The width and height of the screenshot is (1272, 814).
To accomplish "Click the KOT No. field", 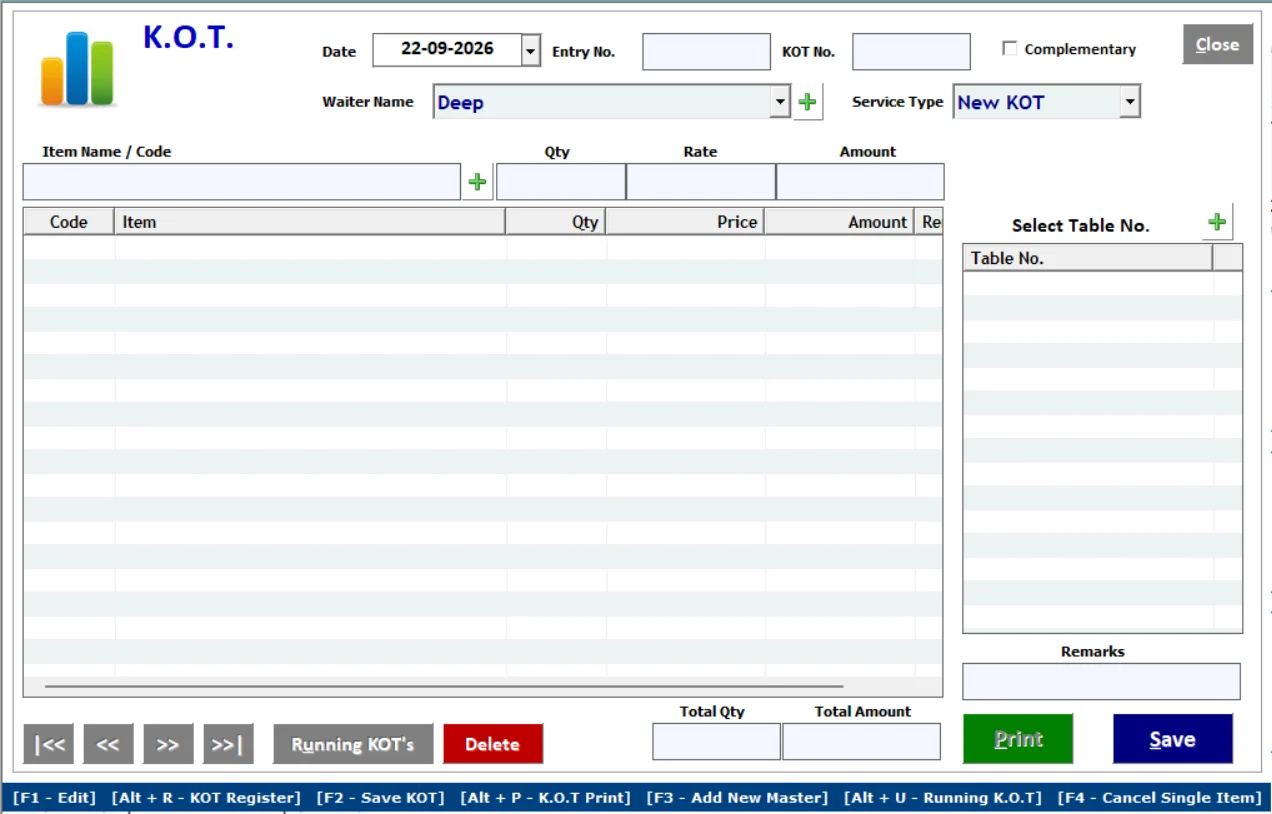I will tap(911, 52).
